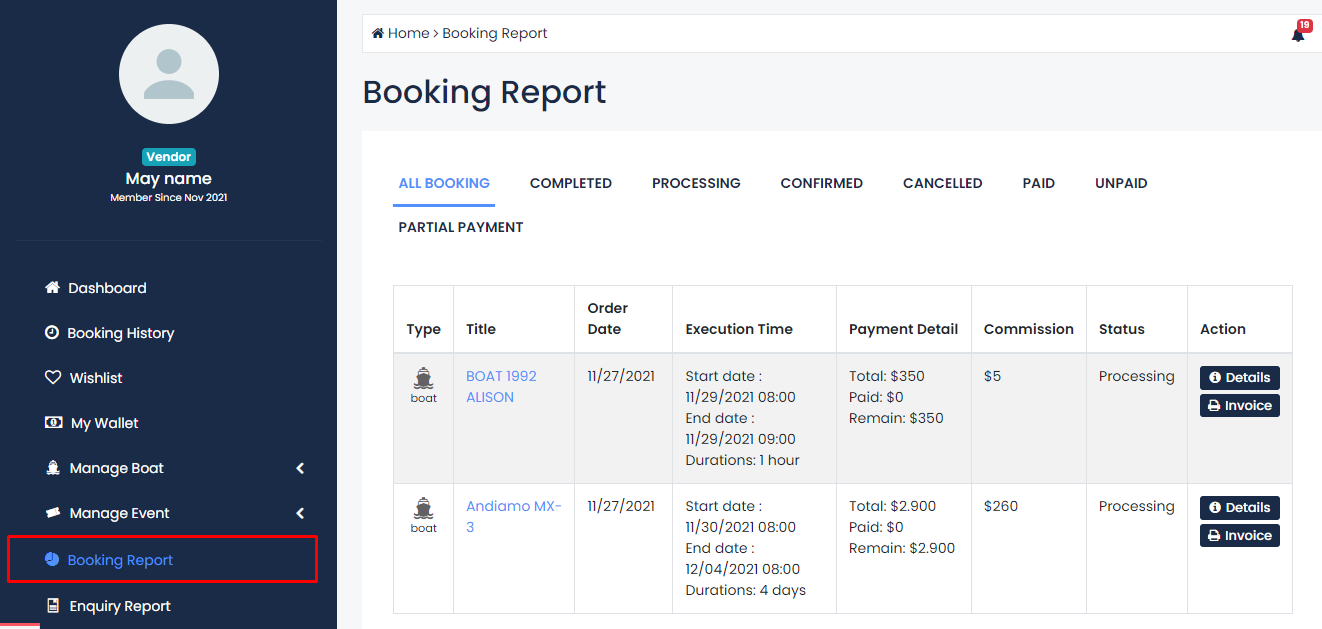The height and width of the screenshot is (629, 1322).
Task: Print Invoice for Andiamo MX-3 booking
Action: (1239, 536)
